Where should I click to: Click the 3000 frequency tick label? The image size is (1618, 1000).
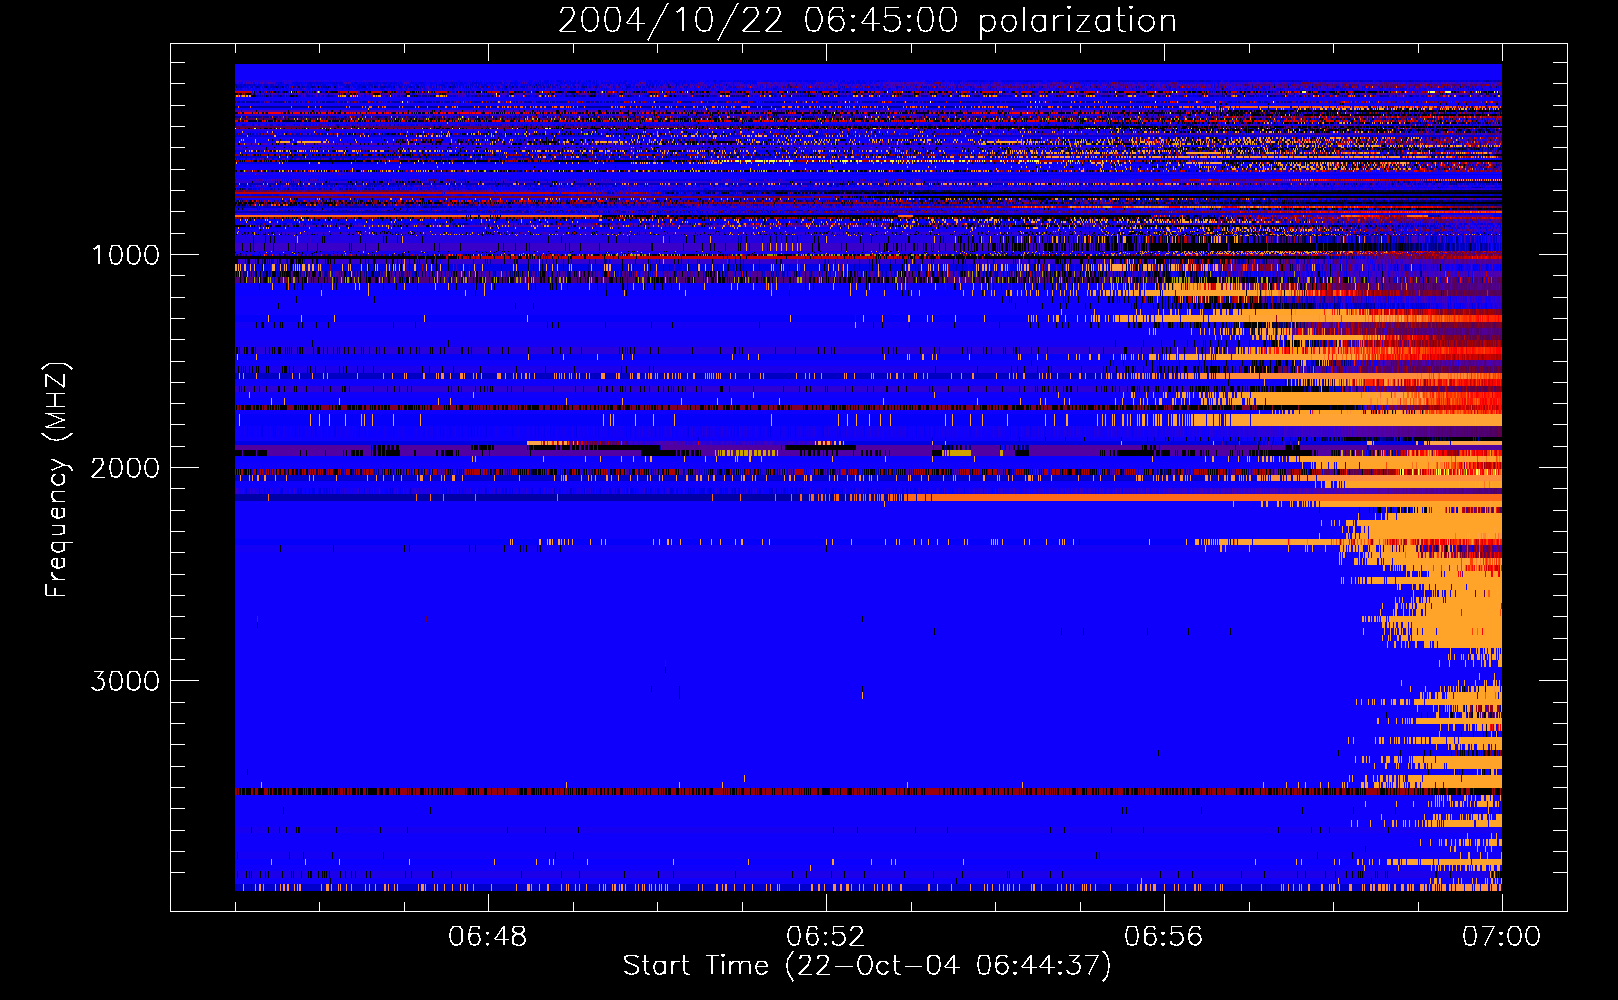pyautogui.click(x=125, y=681)
